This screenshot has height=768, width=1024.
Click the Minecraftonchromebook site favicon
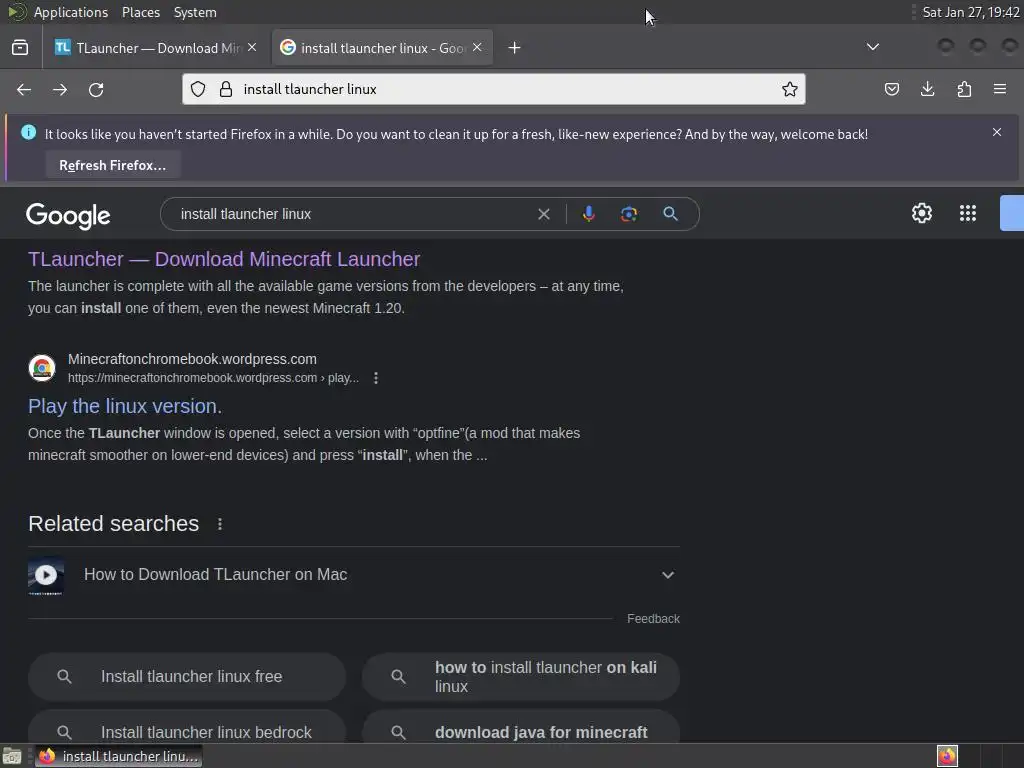[42, 368]
